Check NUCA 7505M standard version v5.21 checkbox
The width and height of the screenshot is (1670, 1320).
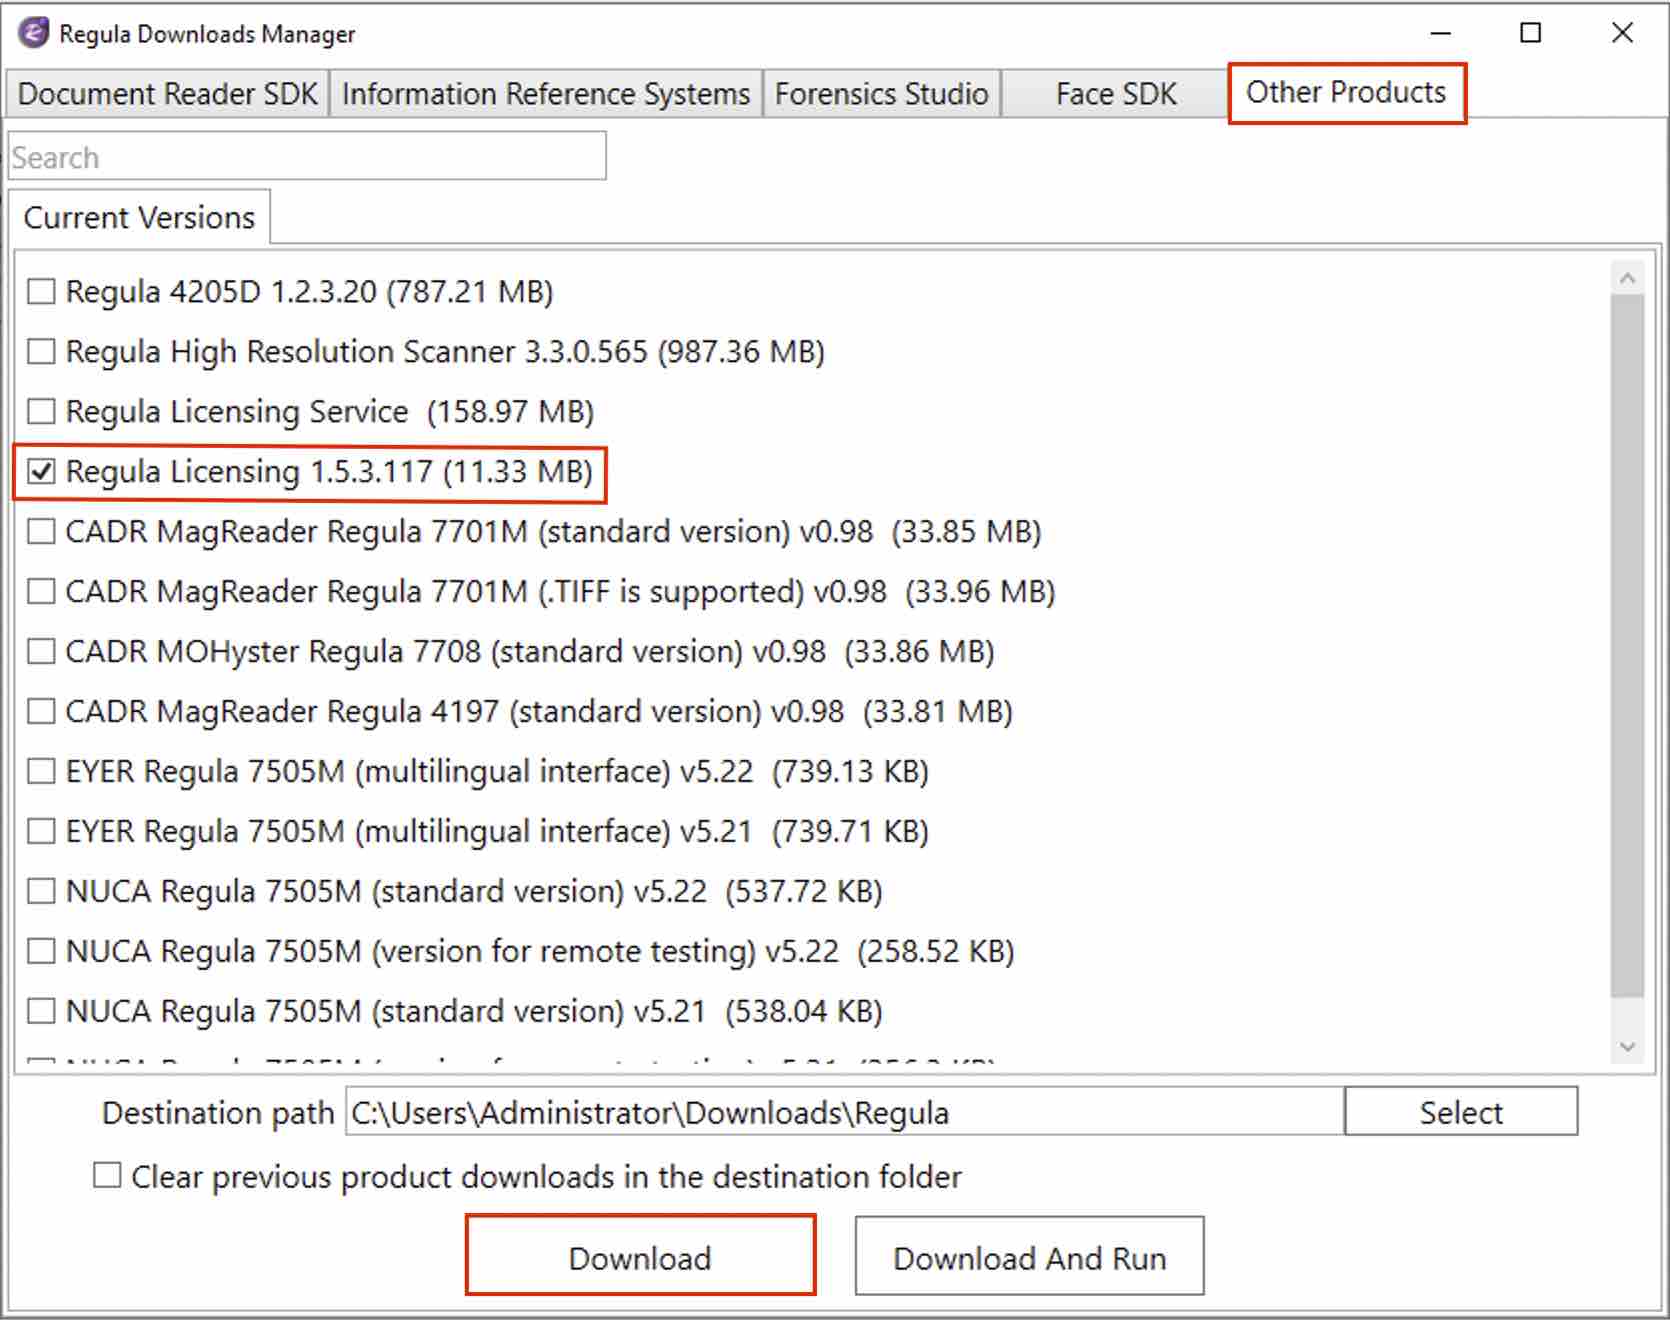click(41, 1011)
